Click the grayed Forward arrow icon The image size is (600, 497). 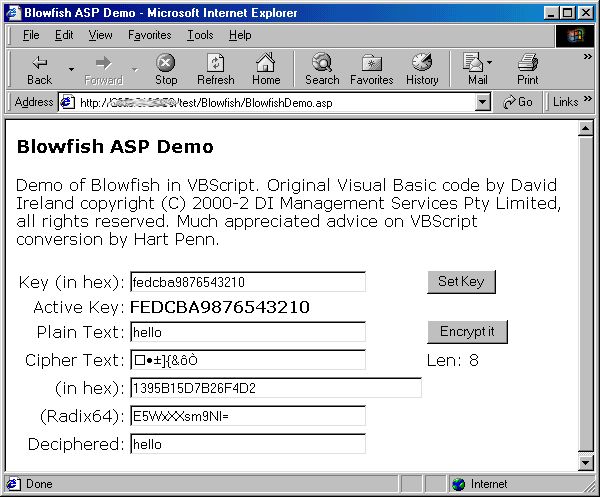point(103,62)
